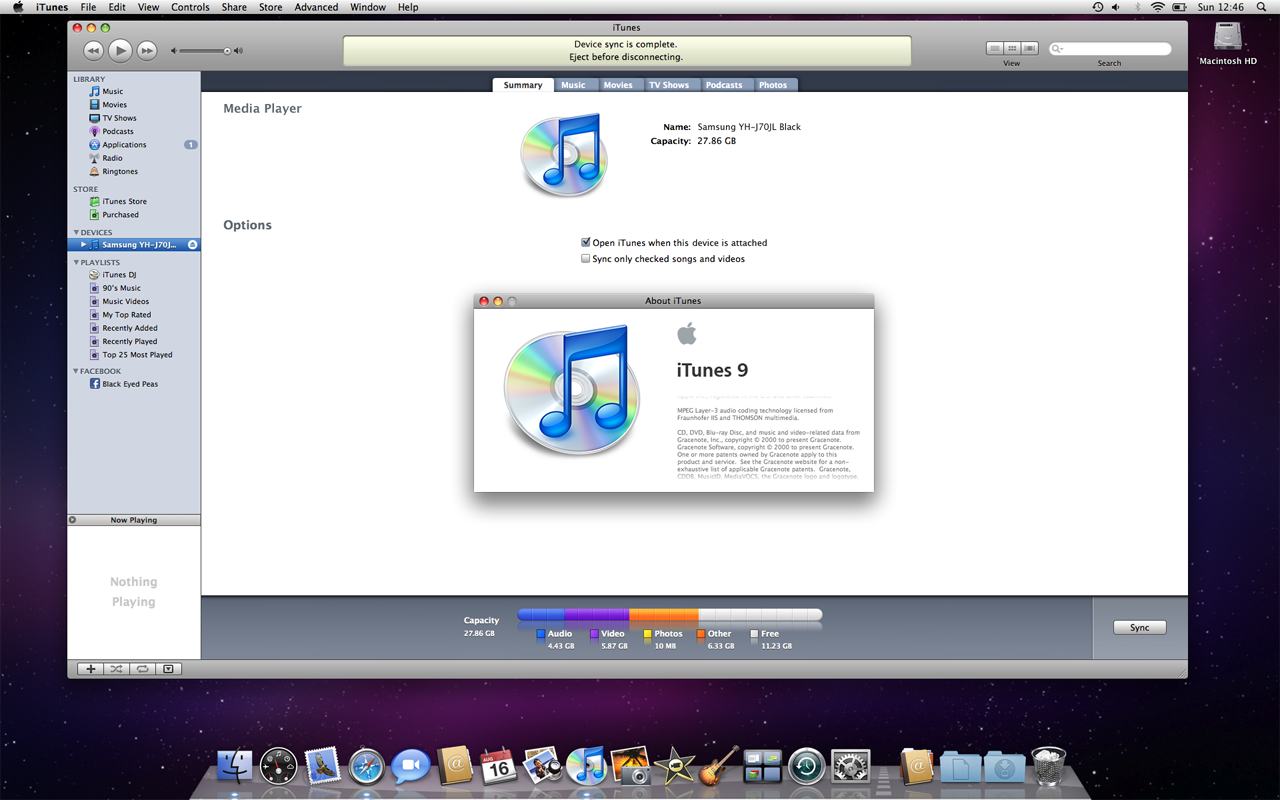The image size is (1280, 800).
Task: Open the Advanced menu
Action: (x=316, y=7)
